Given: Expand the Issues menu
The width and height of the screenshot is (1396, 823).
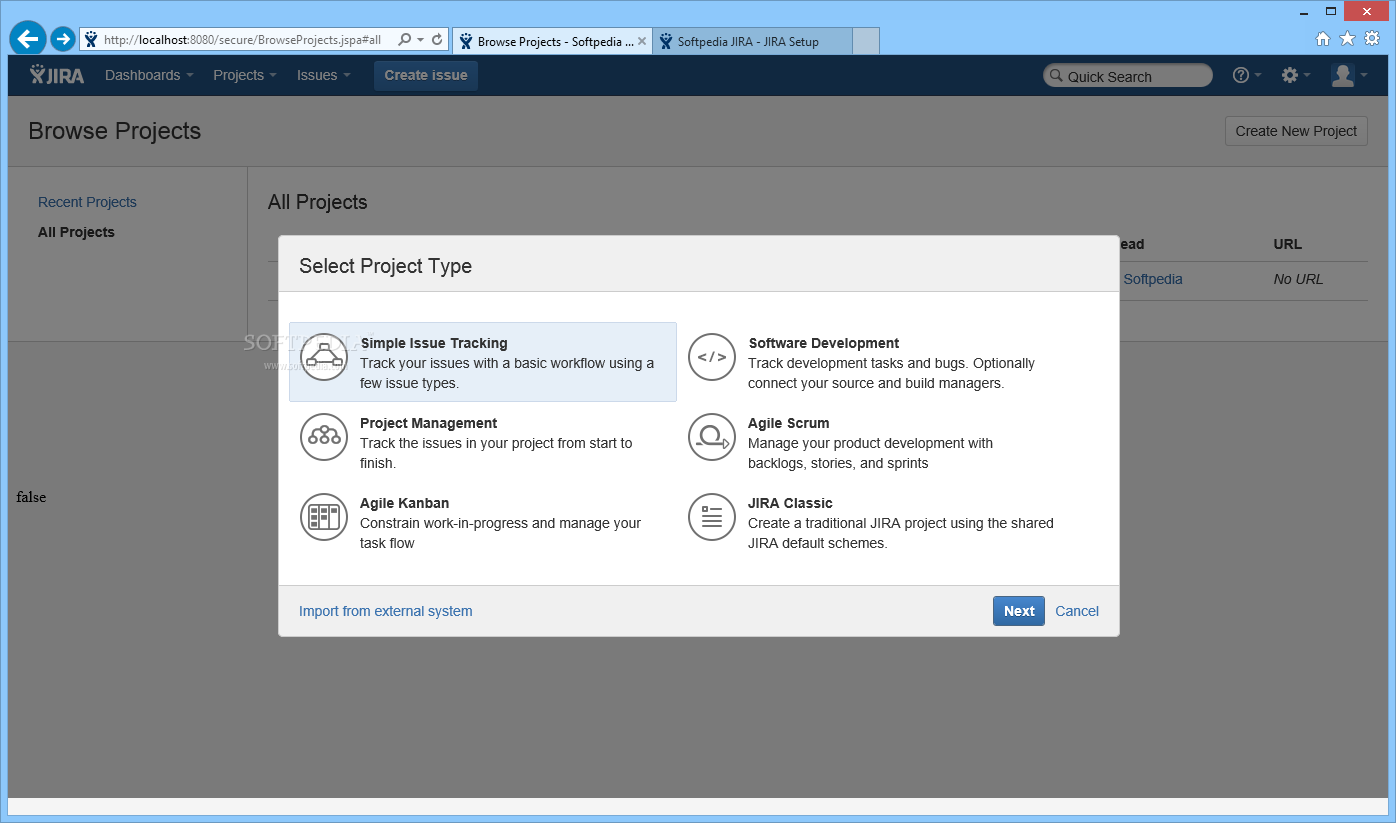Looking at the screenshot, I should [324, 75].
